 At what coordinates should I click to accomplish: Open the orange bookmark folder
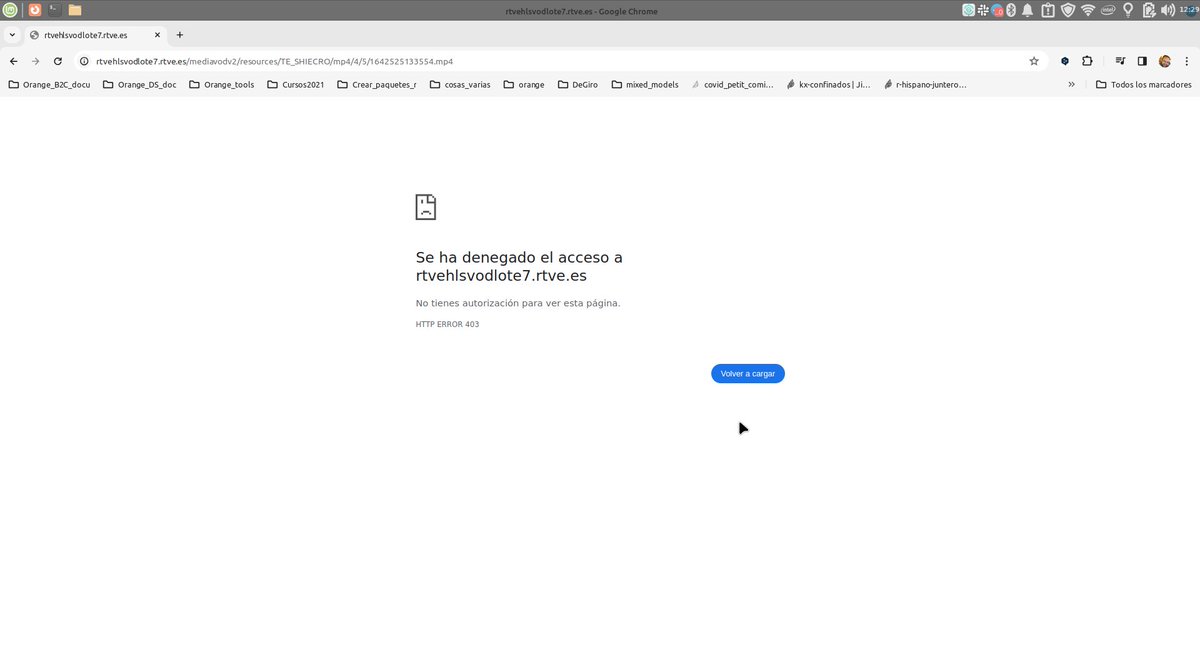[x=524, y=85]
